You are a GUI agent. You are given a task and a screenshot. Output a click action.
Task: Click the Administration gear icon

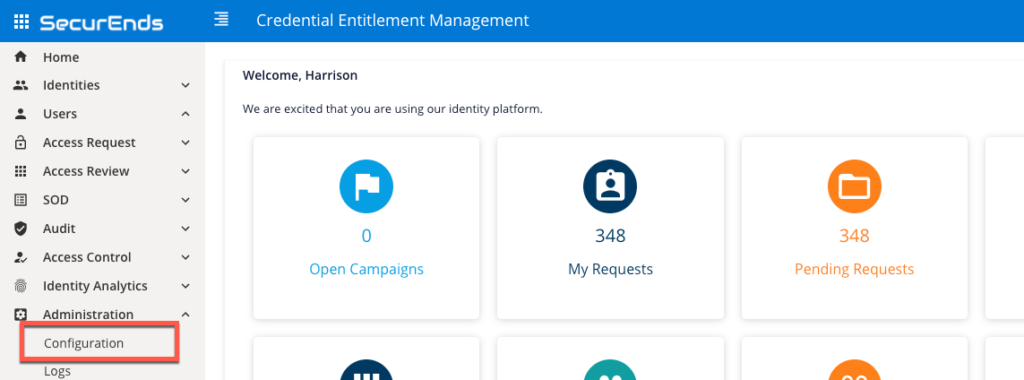(21, 315)
